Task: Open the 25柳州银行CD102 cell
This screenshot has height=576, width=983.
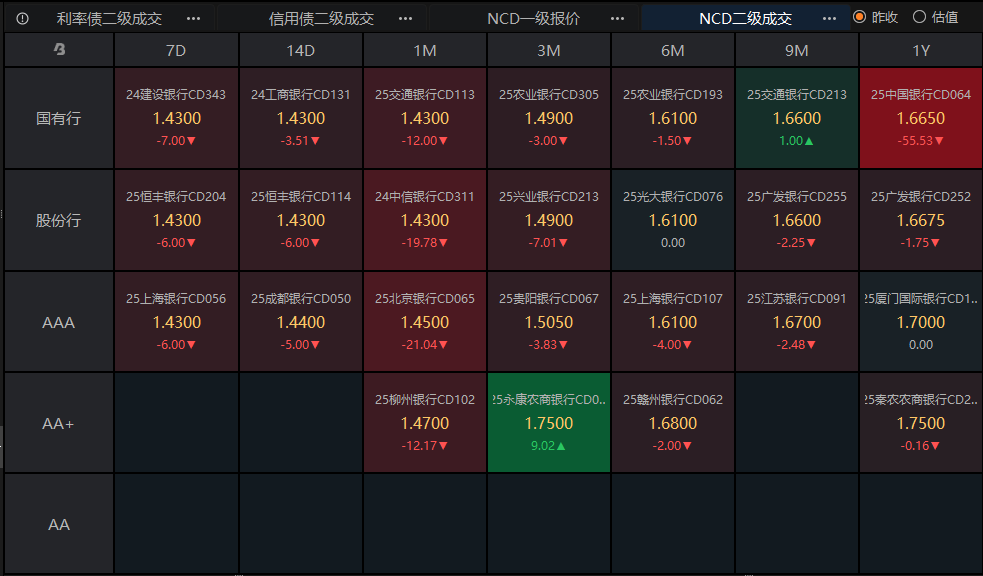Action: coord(424,423)
